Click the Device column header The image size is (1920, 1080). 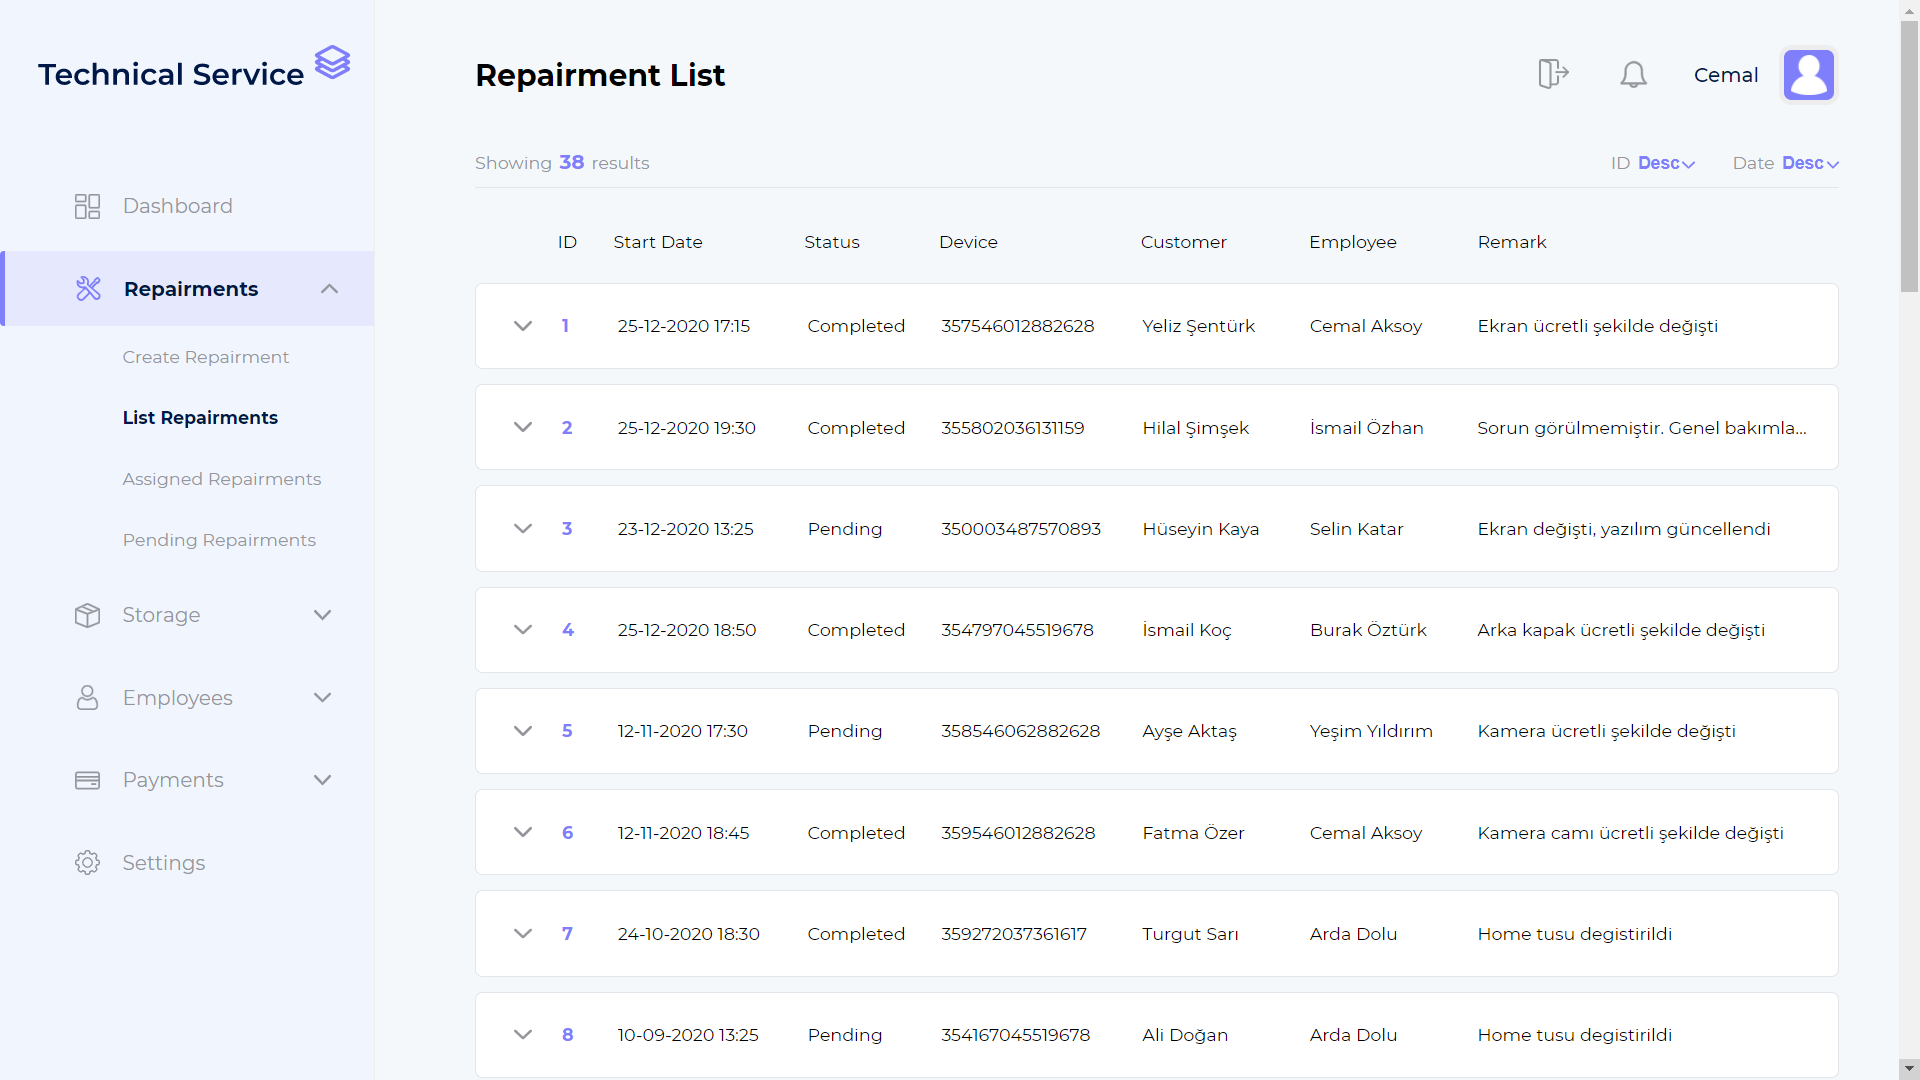(968, 242)
